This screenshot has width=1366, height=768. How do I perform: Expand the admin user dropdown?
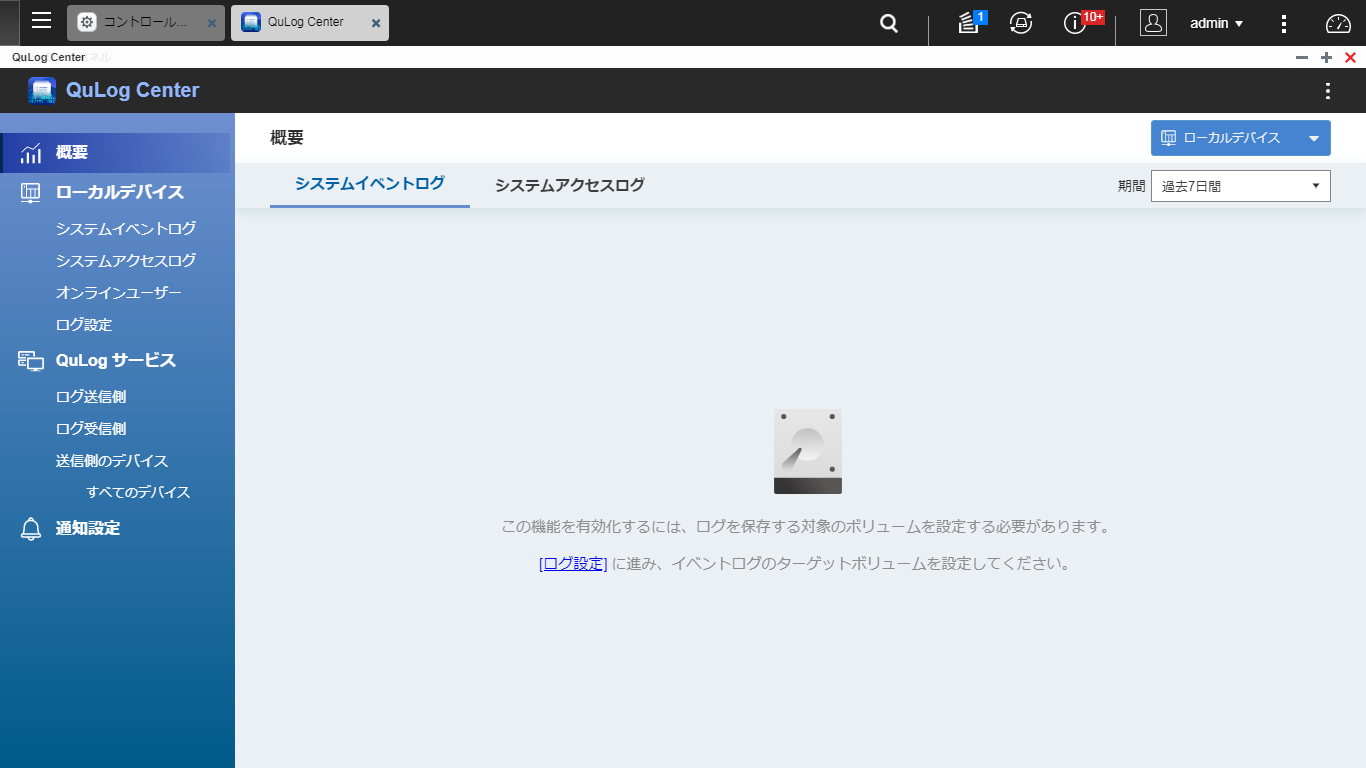[x=1216, y=23]
